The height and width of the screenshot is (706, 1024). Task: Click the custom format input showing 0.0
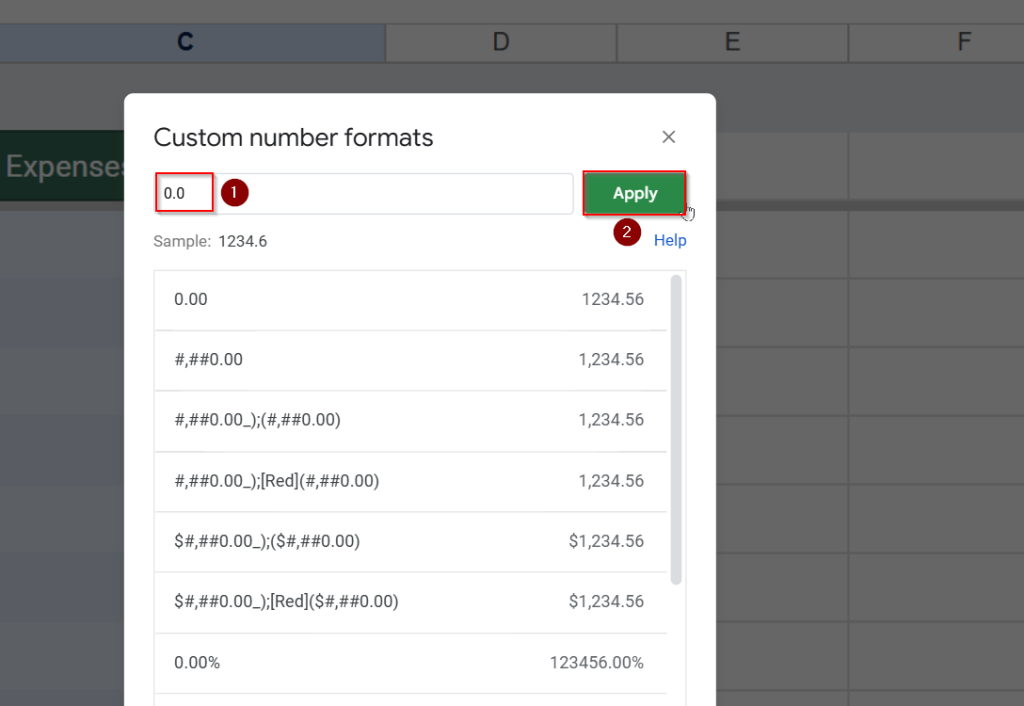(184, 192)
